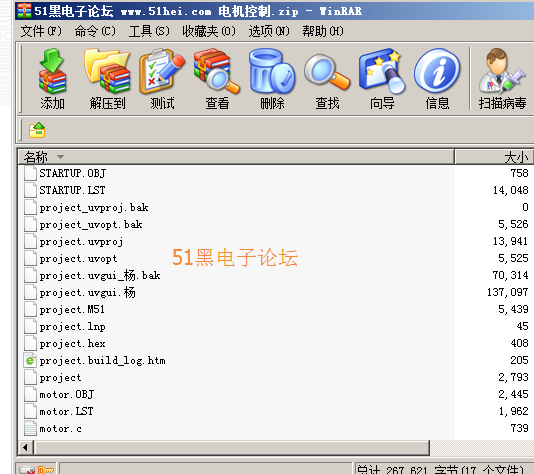Click file icon of STARTUP.OBJ
Viewport: 534px width, 474px height.
pos(30,173)
